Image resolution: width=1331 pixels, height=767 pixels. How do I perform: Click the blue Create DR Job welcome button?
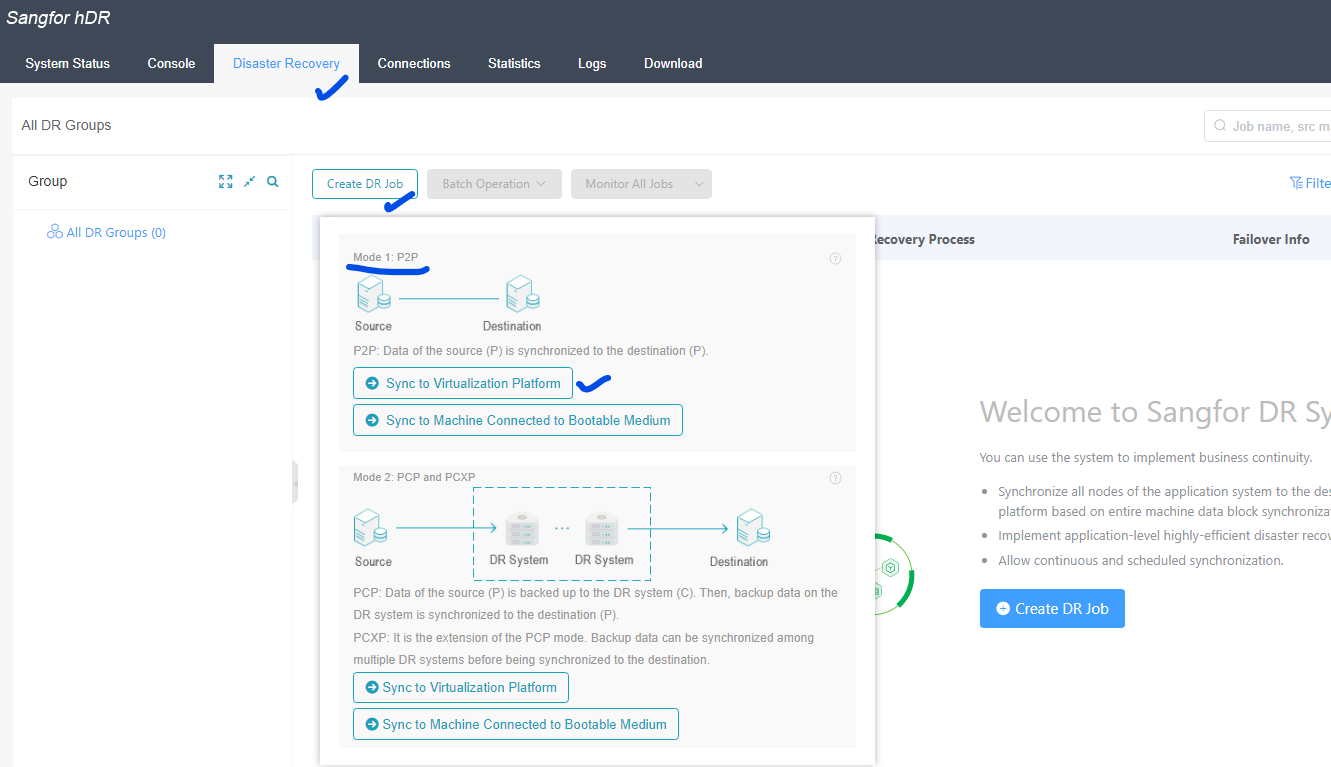(x=1052, y=608)
